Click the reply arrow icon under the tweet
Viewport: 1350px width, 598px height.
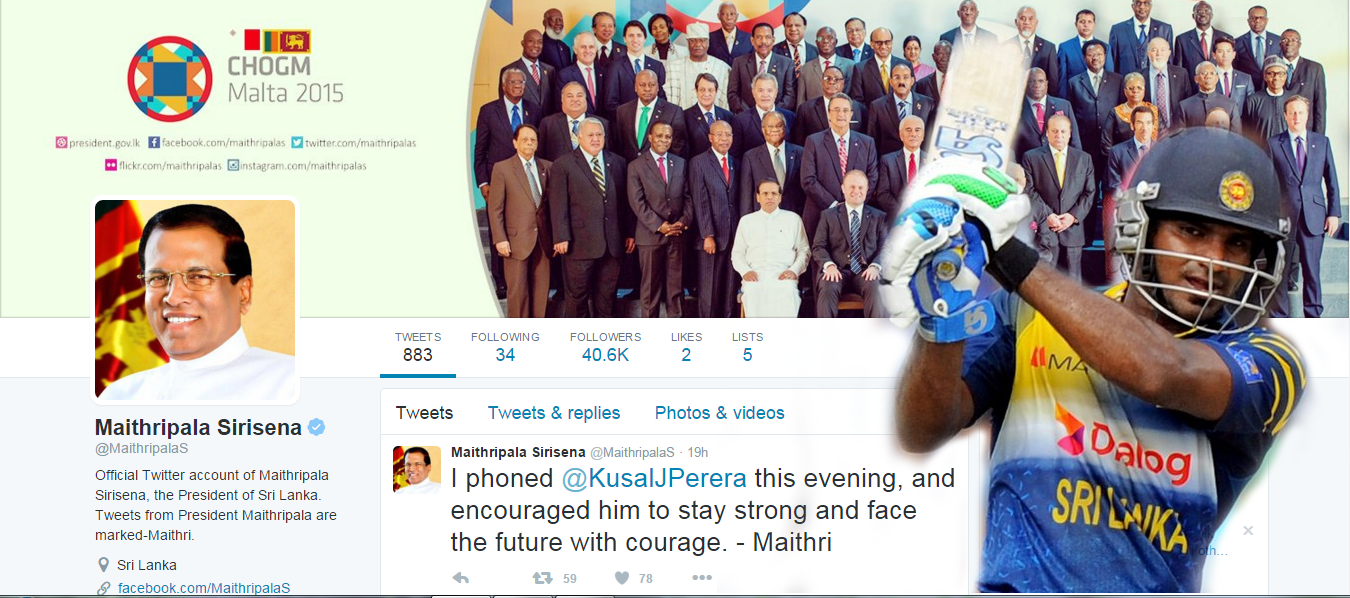tap(461, 577)
